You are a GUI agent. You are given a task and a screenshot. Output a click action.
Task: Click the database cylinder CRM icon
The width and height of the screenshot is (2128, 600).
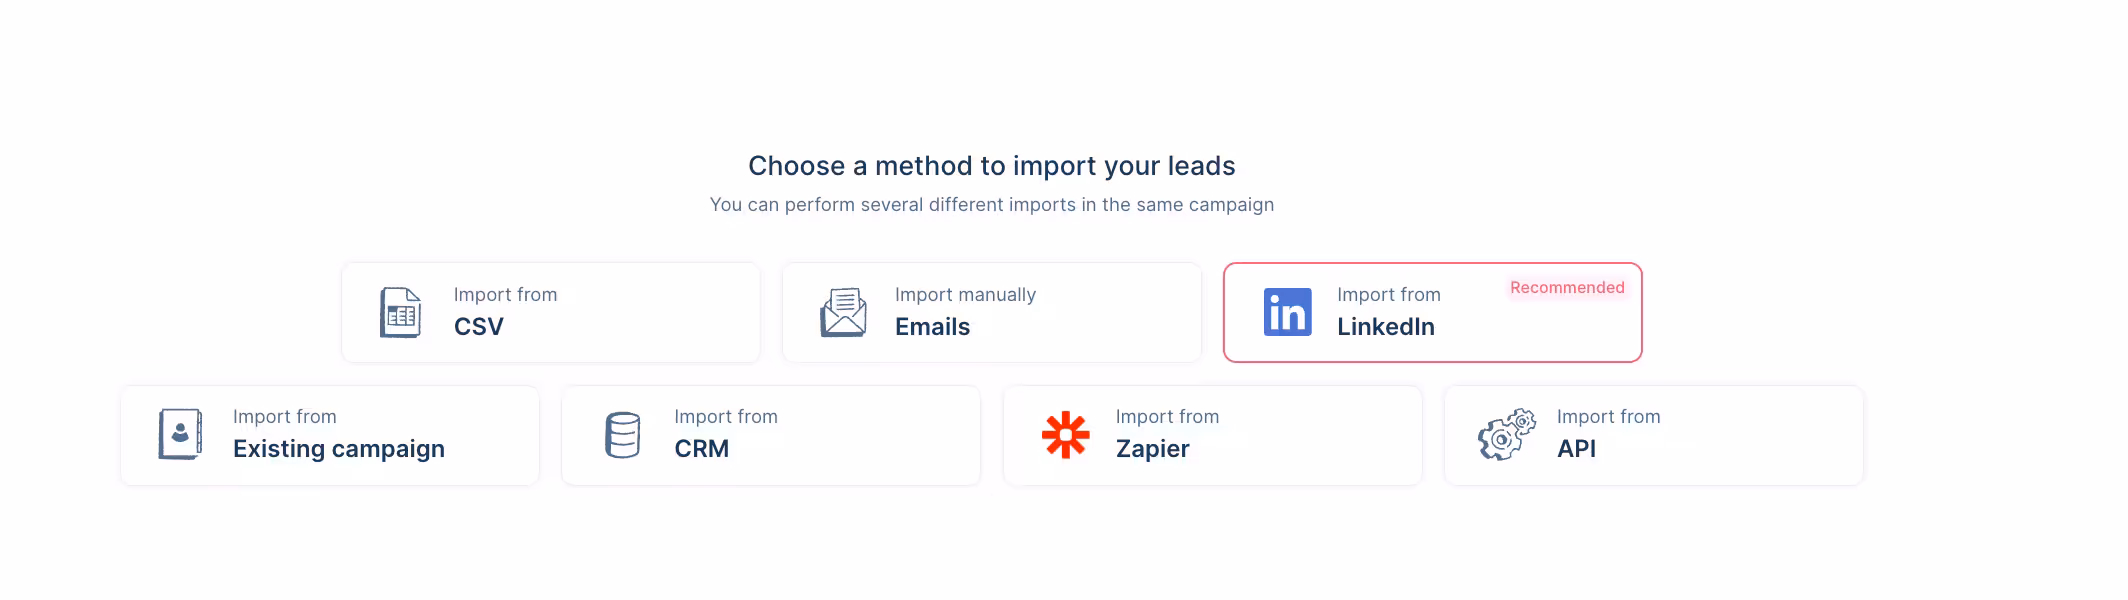pyautogui.click(x=622, y=435)
